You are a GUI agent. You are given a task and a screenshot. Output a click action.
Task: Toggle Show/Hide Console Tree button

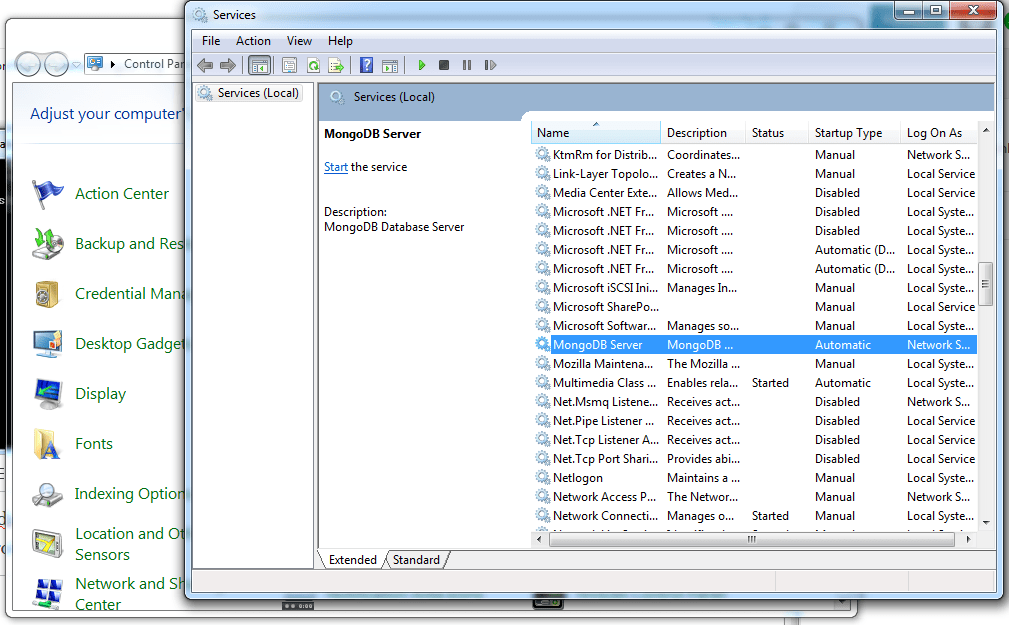(x=259, y=65)
